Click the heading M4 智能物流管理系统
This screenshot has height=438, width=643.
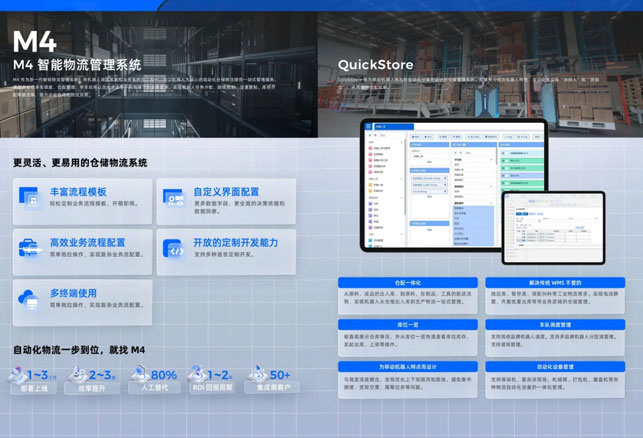[77, 65]
